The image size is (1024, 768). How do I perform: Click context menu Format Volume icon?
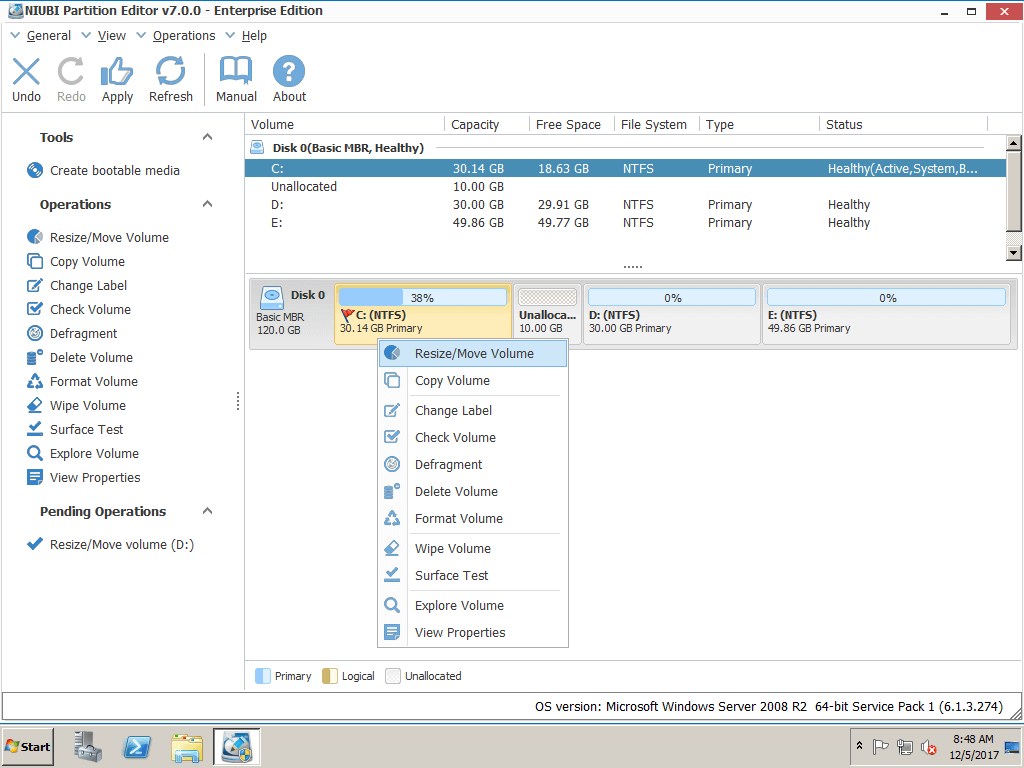point(392,519)
